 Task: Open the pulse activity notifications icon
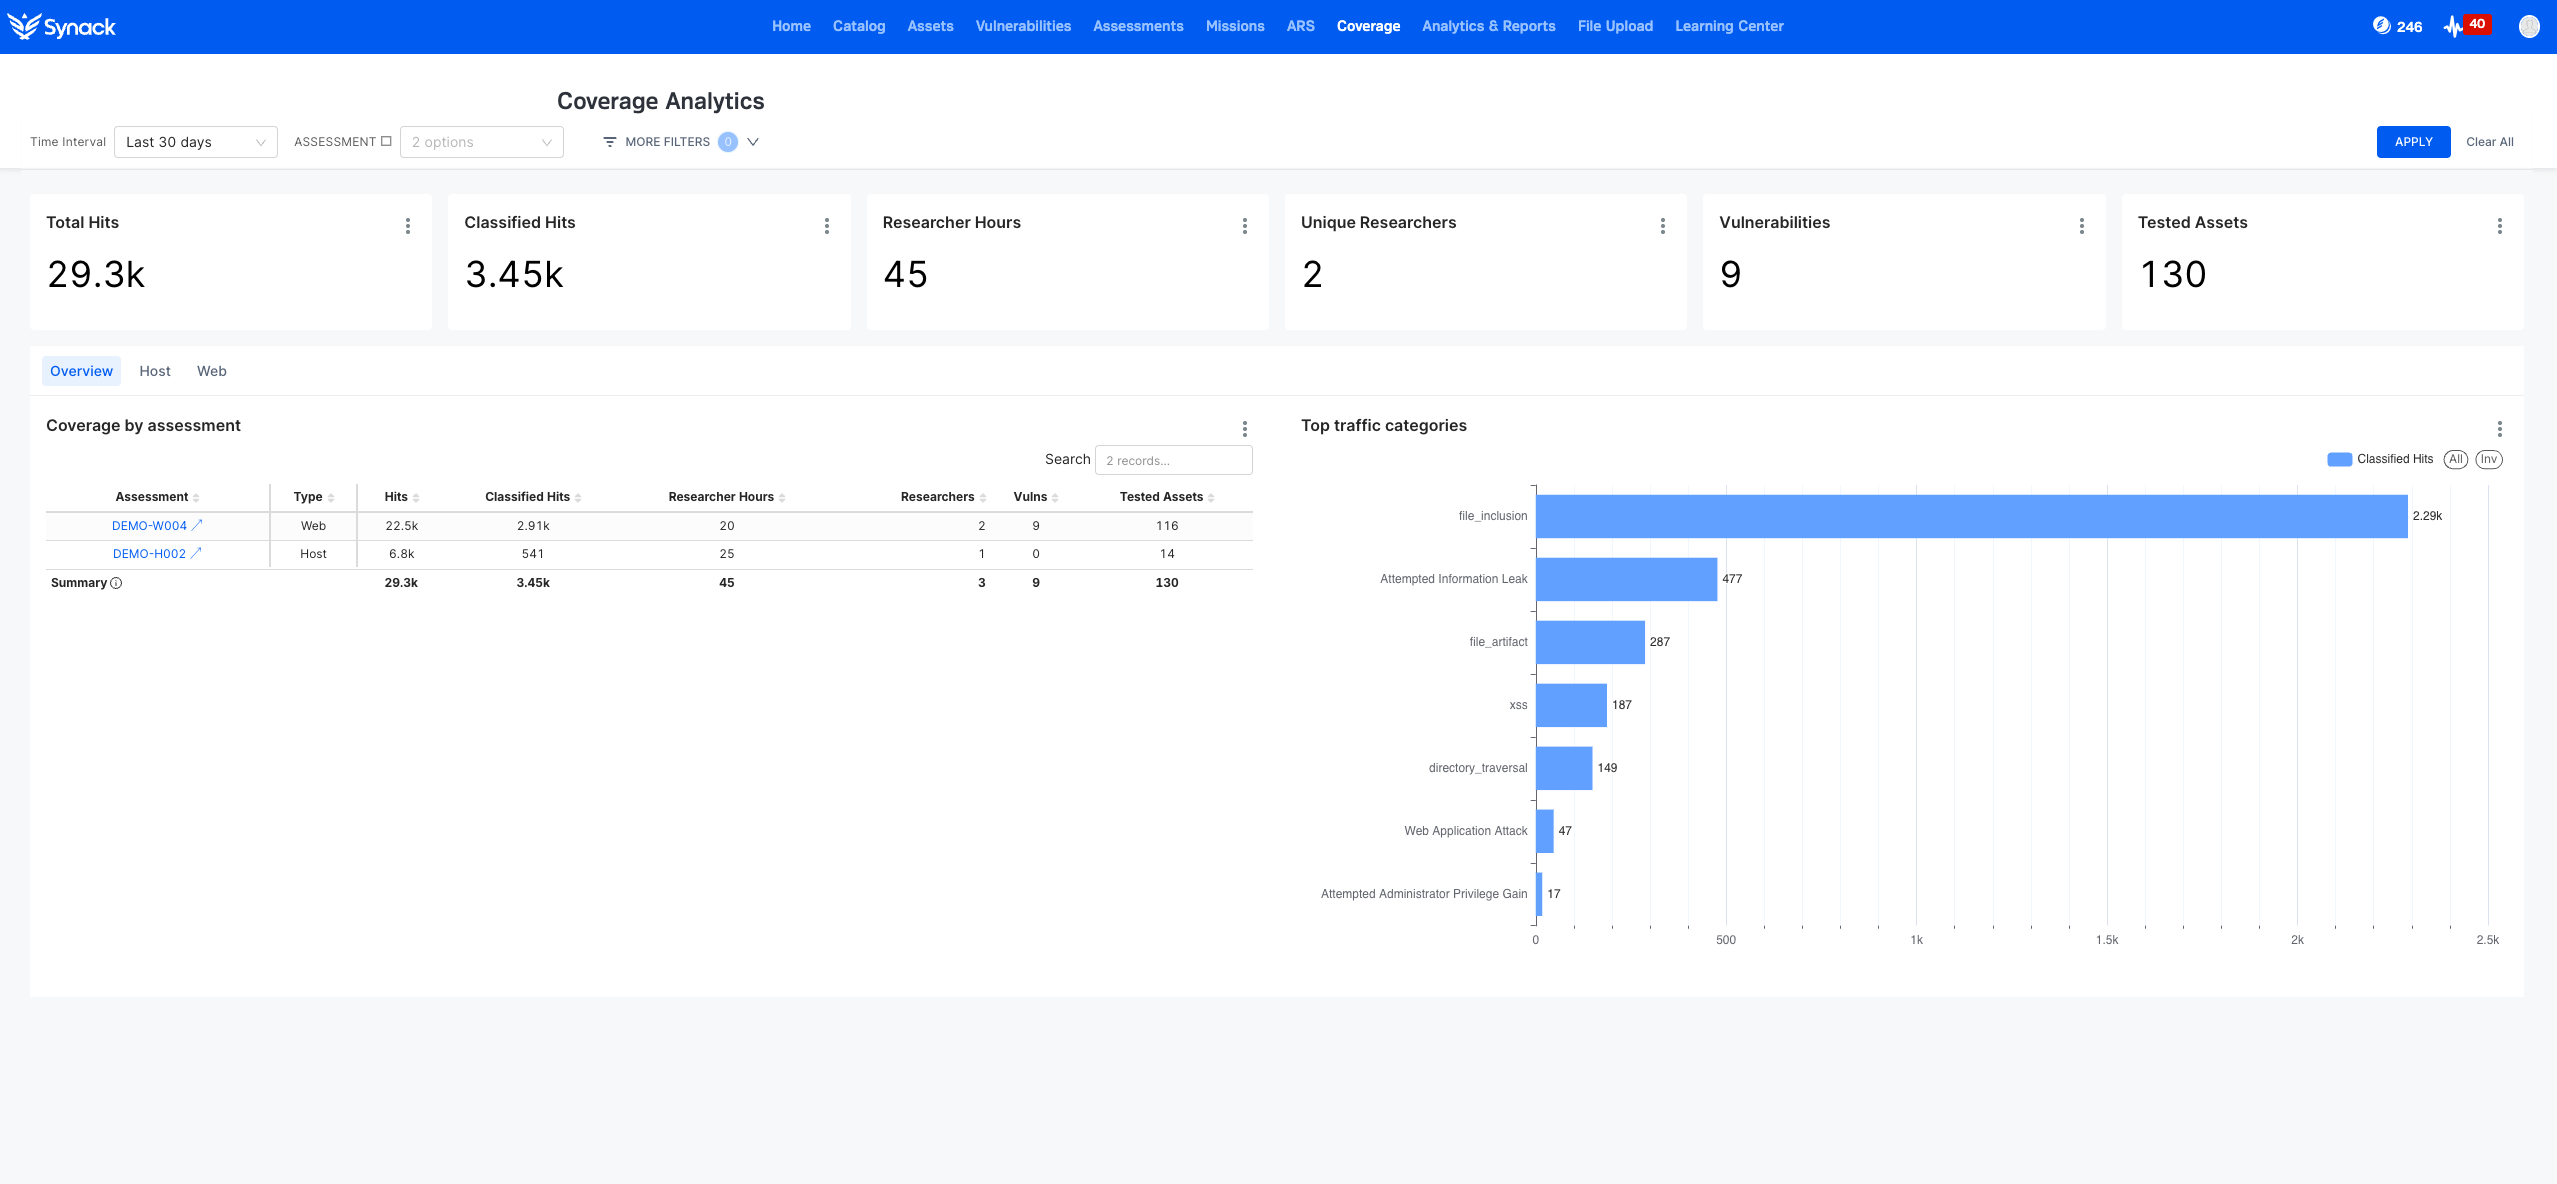(2453, 27)
